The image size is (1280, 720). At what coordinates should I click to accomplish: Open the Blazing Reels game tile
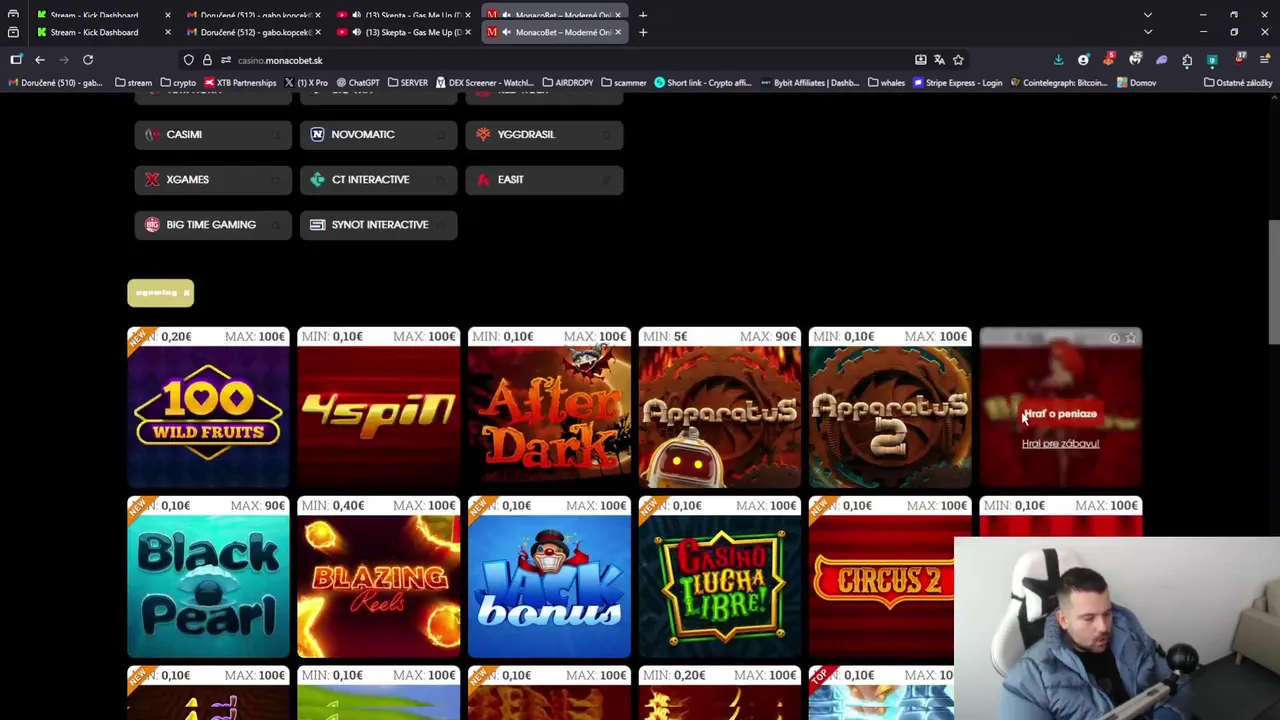click(x=378, y=577)
